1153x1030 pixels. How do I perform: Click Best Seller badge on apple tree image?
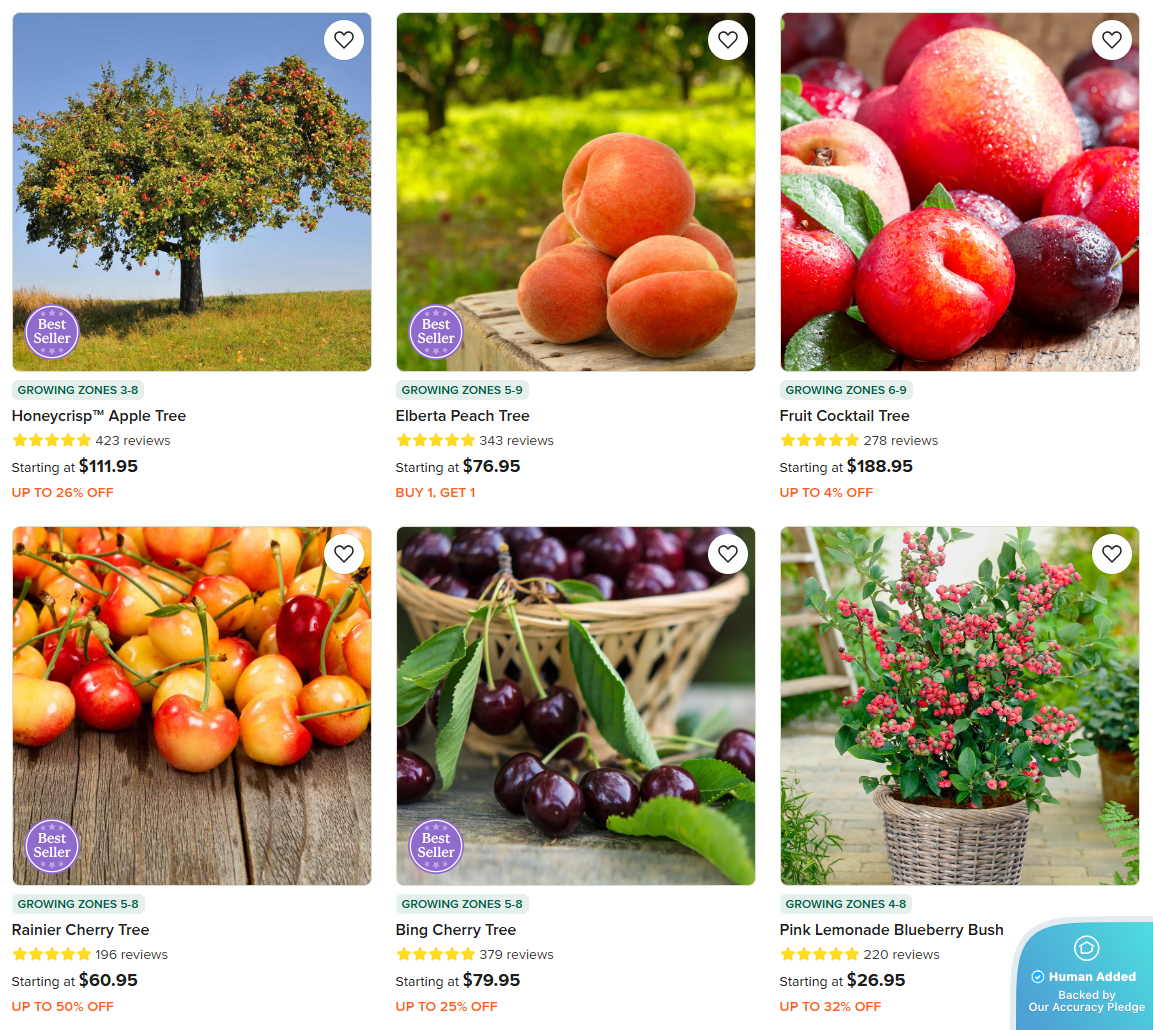point(51,332)
